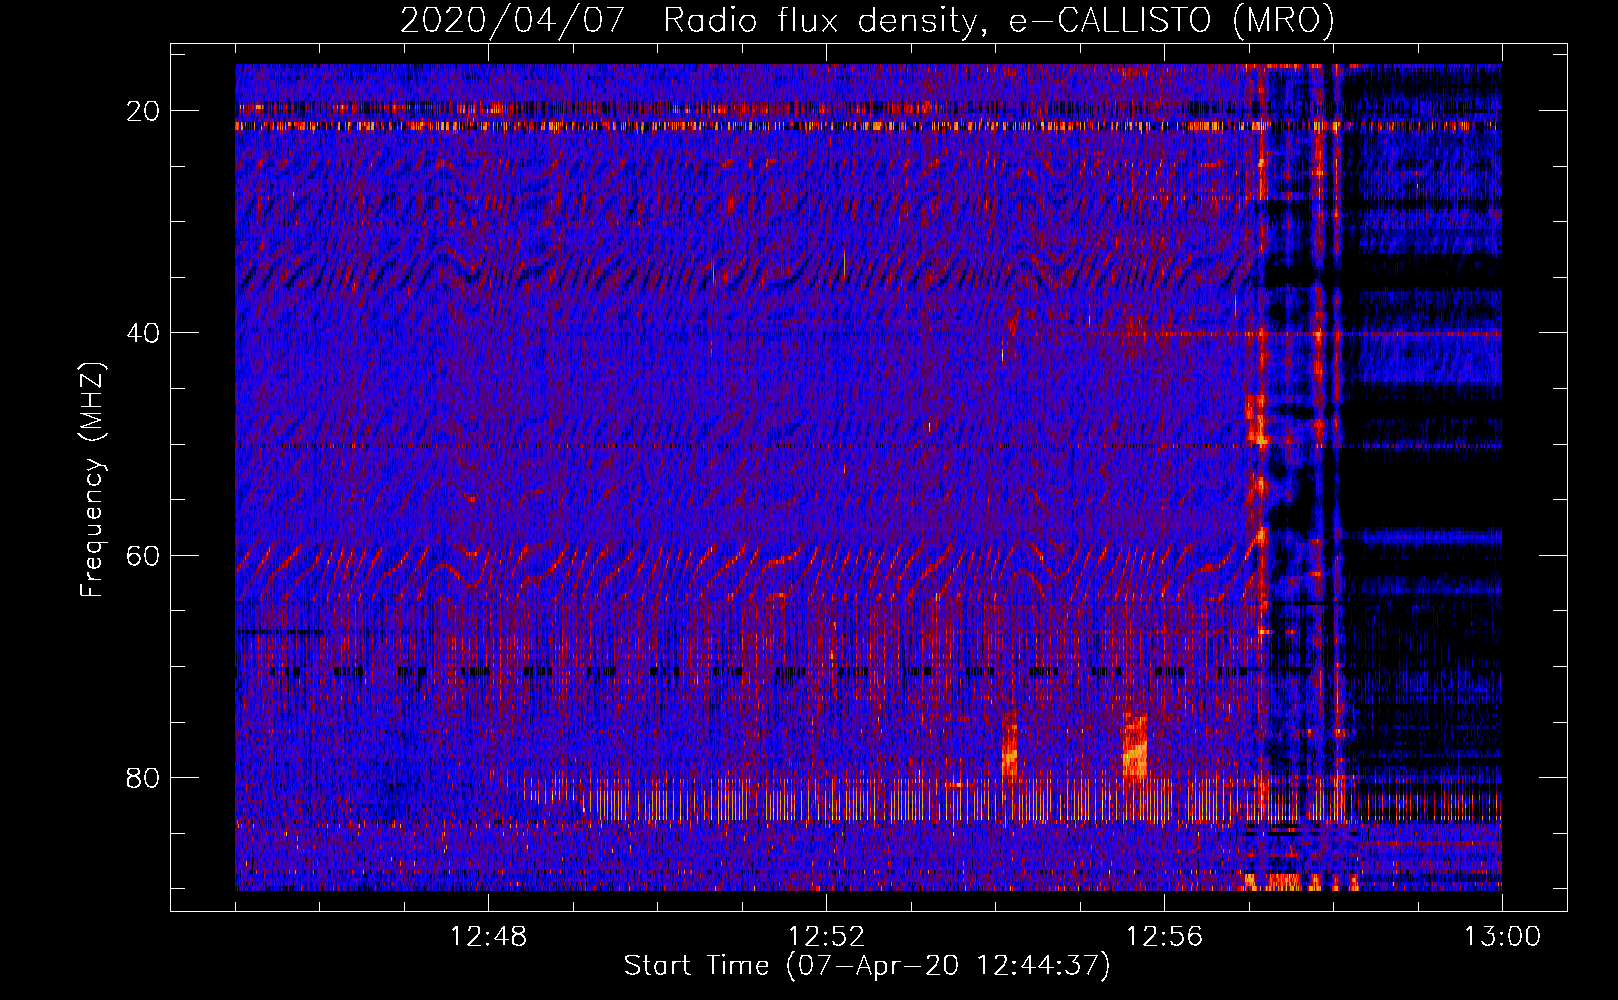The height and width of the screenshot is (1000, 1618).
Task: Select the 12:56 time tick label
Action: pyautogui.click(x=1164, y=937)
